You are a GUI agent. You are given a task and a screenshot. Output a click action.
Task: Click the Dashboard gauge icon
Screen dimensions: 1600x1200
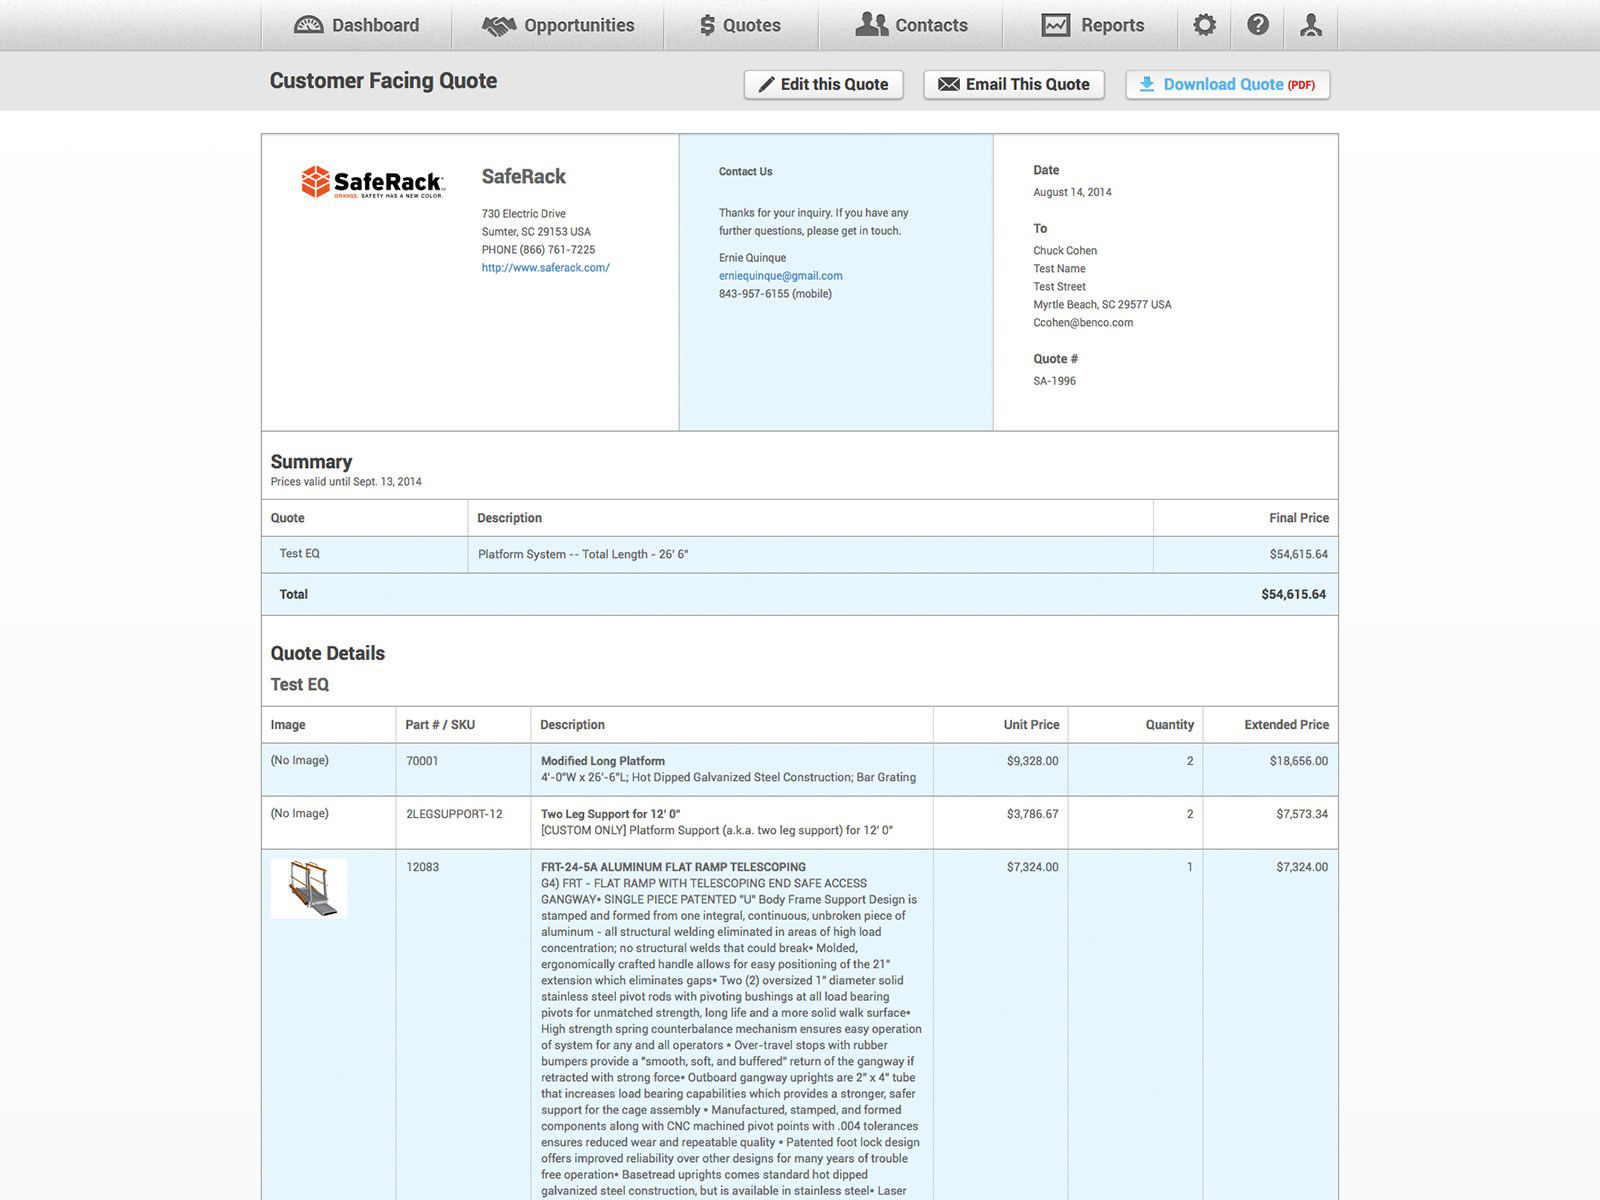(308, 25)
